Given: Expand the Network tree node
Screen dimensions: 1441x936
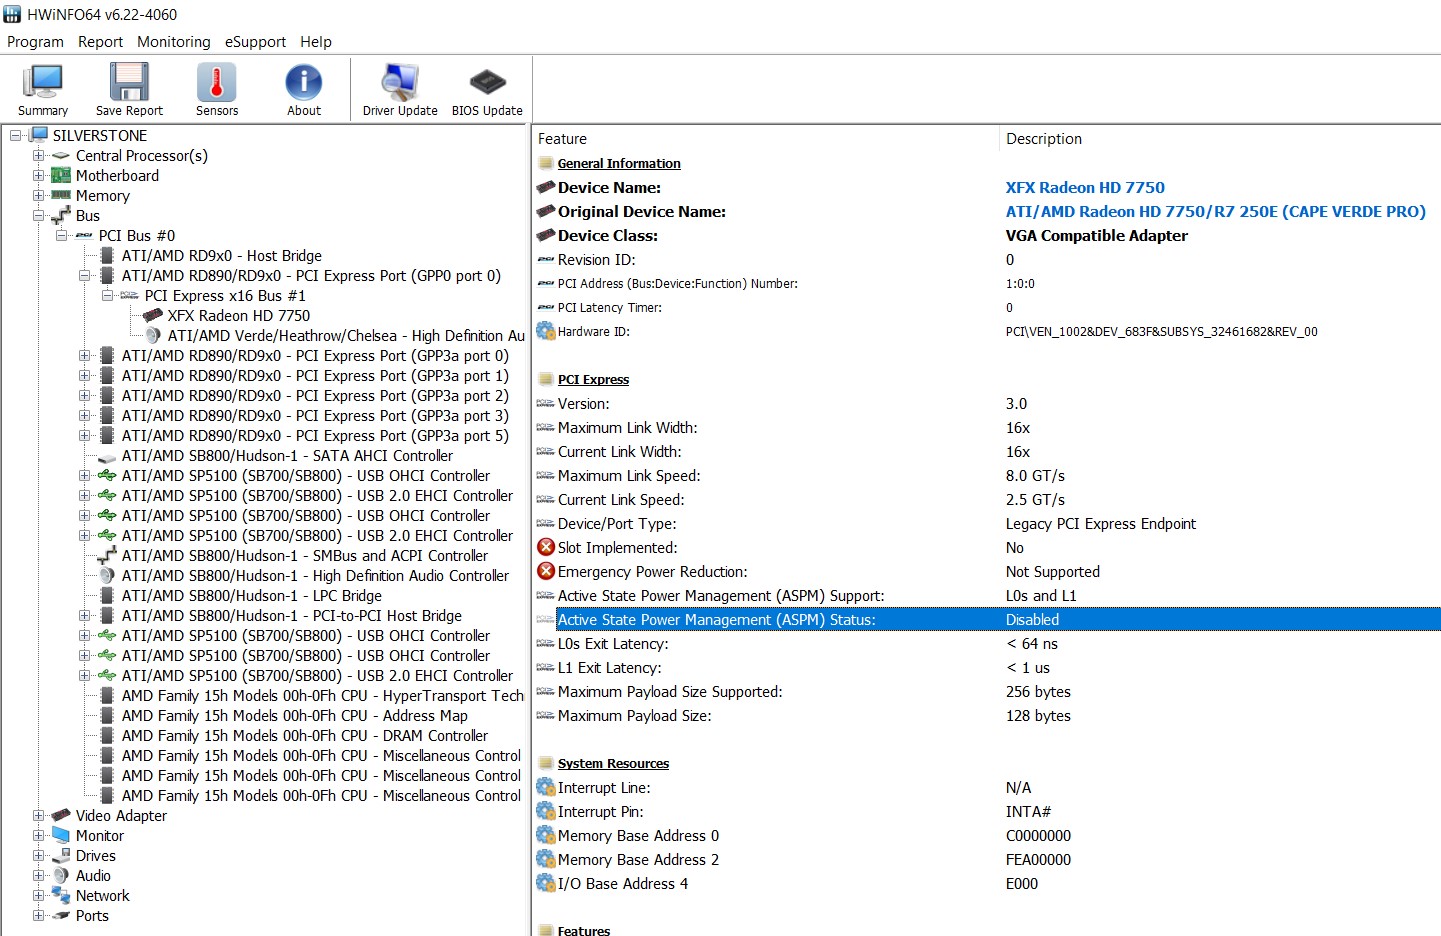Looking at the screenshot, I should click(38, 895).
